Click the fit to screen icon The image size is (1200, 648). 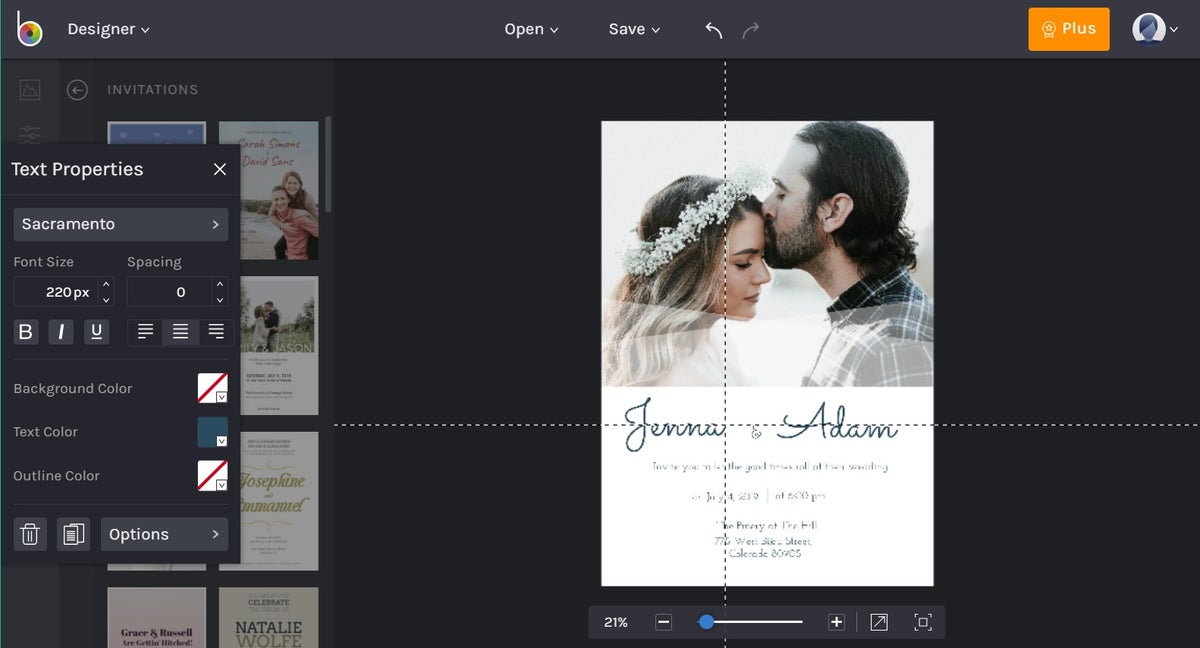click(922, 622)
